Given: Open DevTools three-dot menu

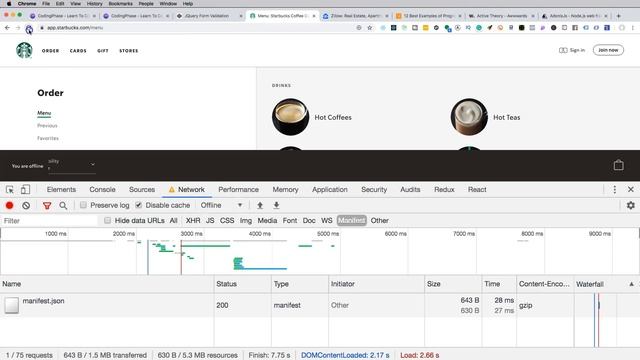Looking at the screenshot, I should point(615,189).
